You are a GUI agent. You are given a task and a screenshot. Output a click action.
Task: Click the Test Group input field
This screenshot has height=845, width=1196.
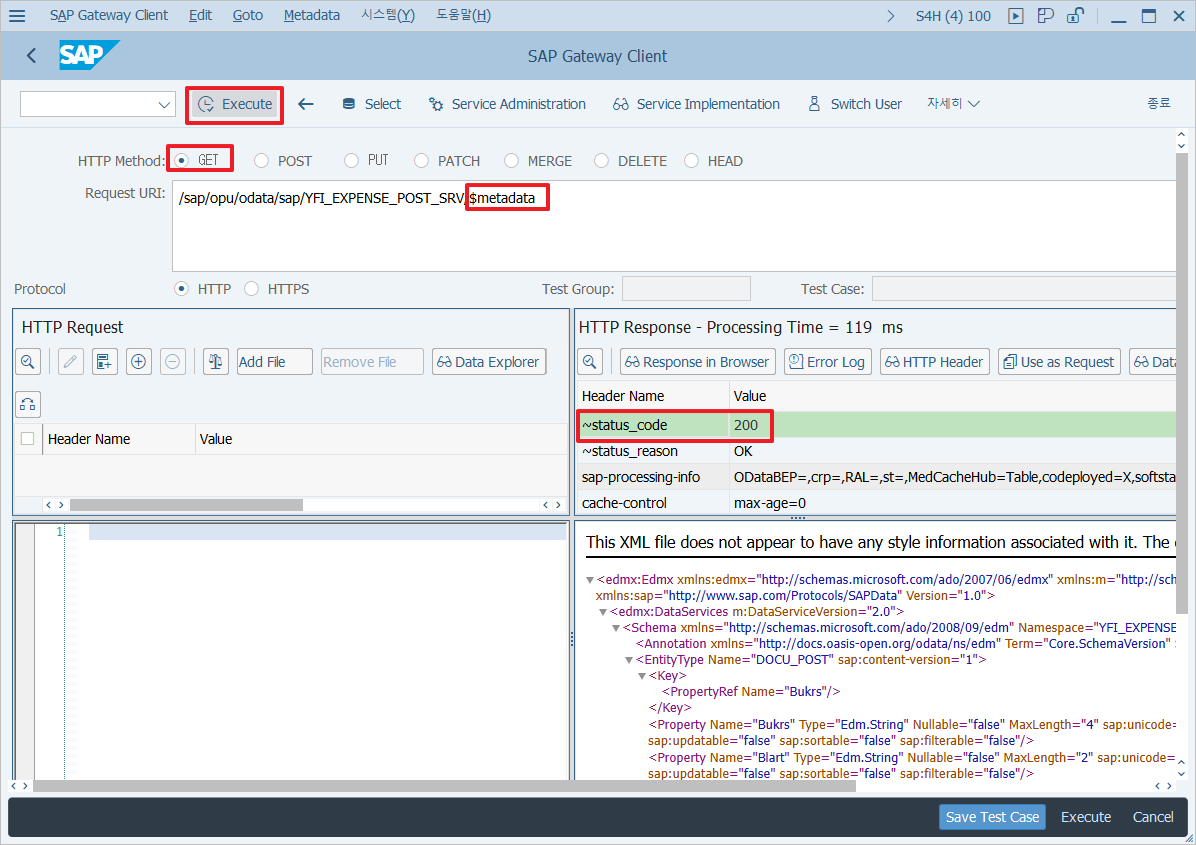(686, 289)
